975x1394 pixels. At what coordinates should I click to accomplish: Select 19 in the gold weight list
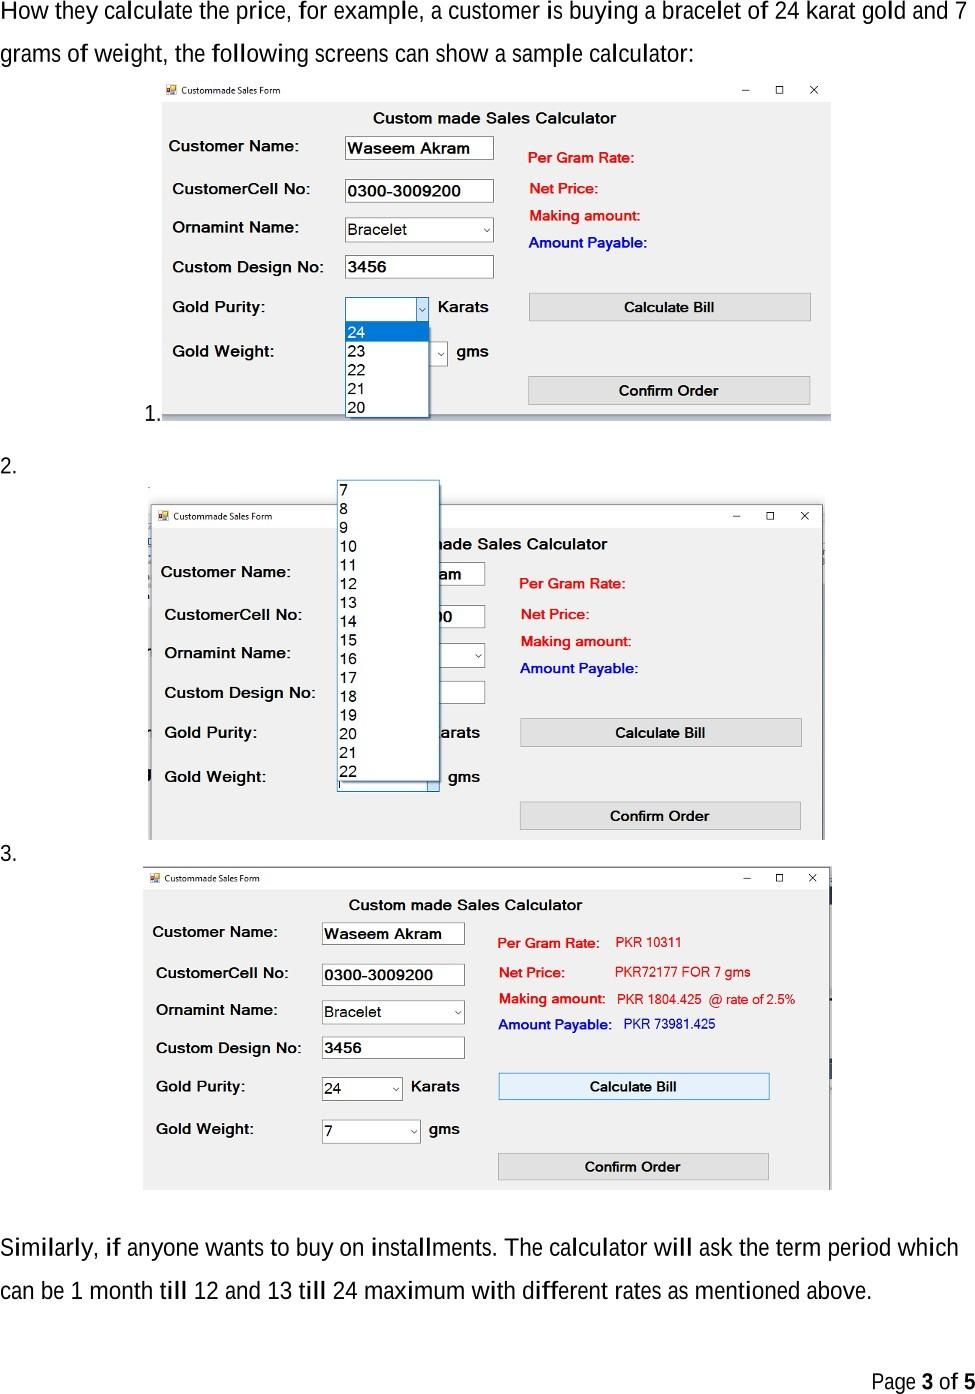point(388,715)
